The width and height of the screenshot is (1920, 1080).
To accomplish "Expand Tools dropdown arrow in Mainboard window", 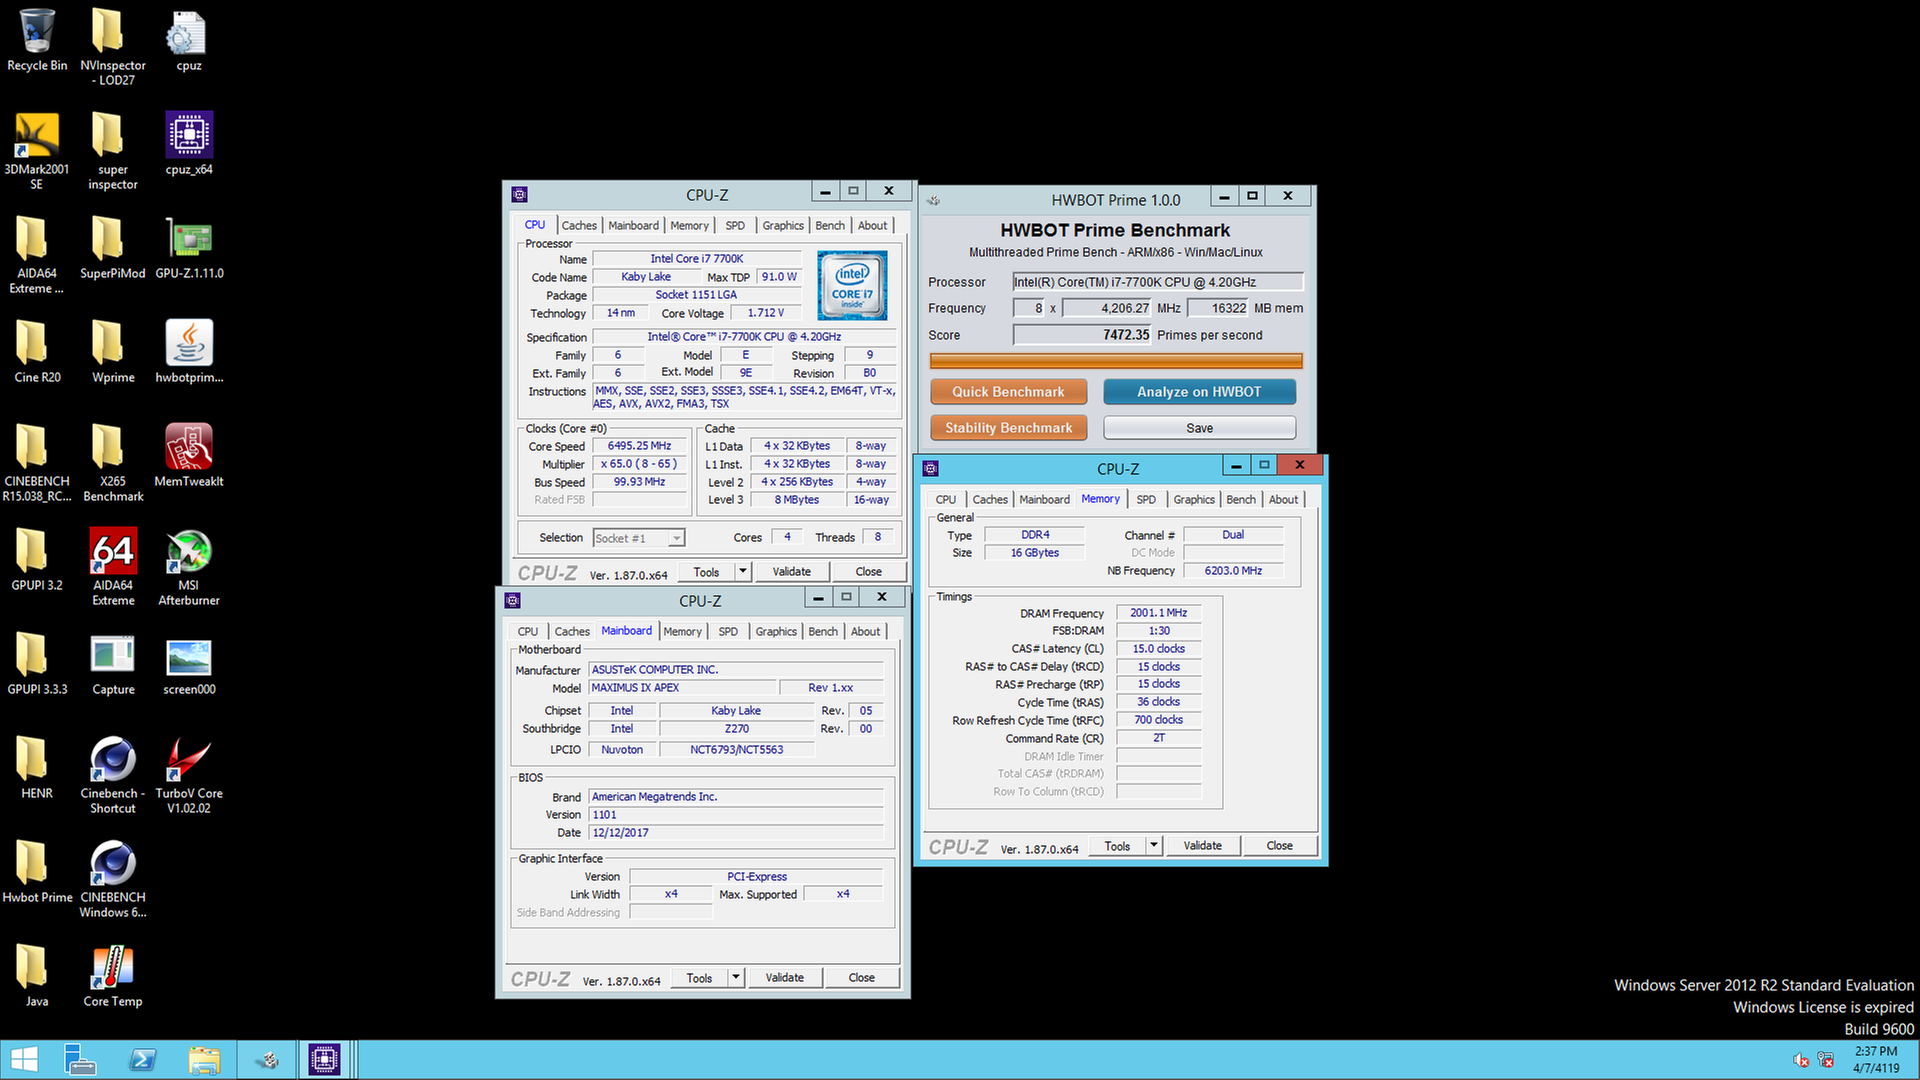I will click(x=735, y=978).
